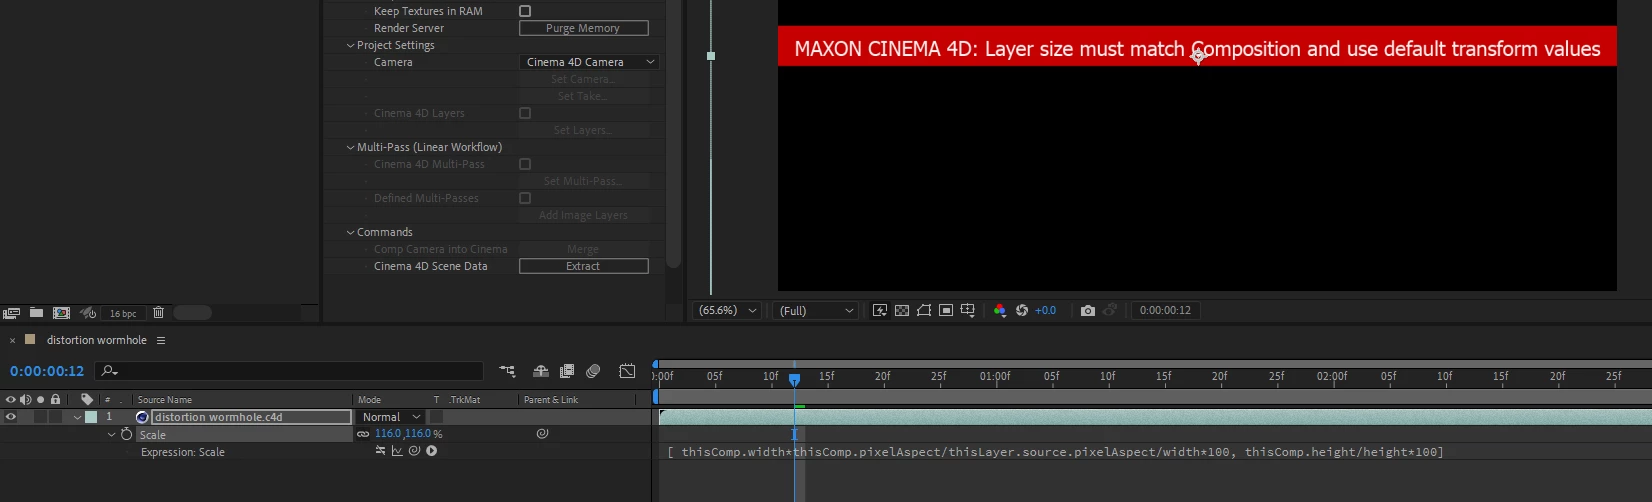The height and width of the screenshot is (502, 1652).
Task: Enable the Keep Textures in RAM checkbox
Action: pyautogui.click(x=525, y=11)
